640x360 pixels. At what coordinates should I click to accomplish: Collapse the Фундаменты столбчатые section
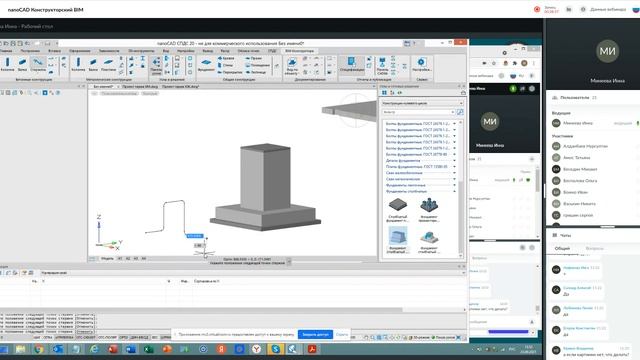[420, 191]
